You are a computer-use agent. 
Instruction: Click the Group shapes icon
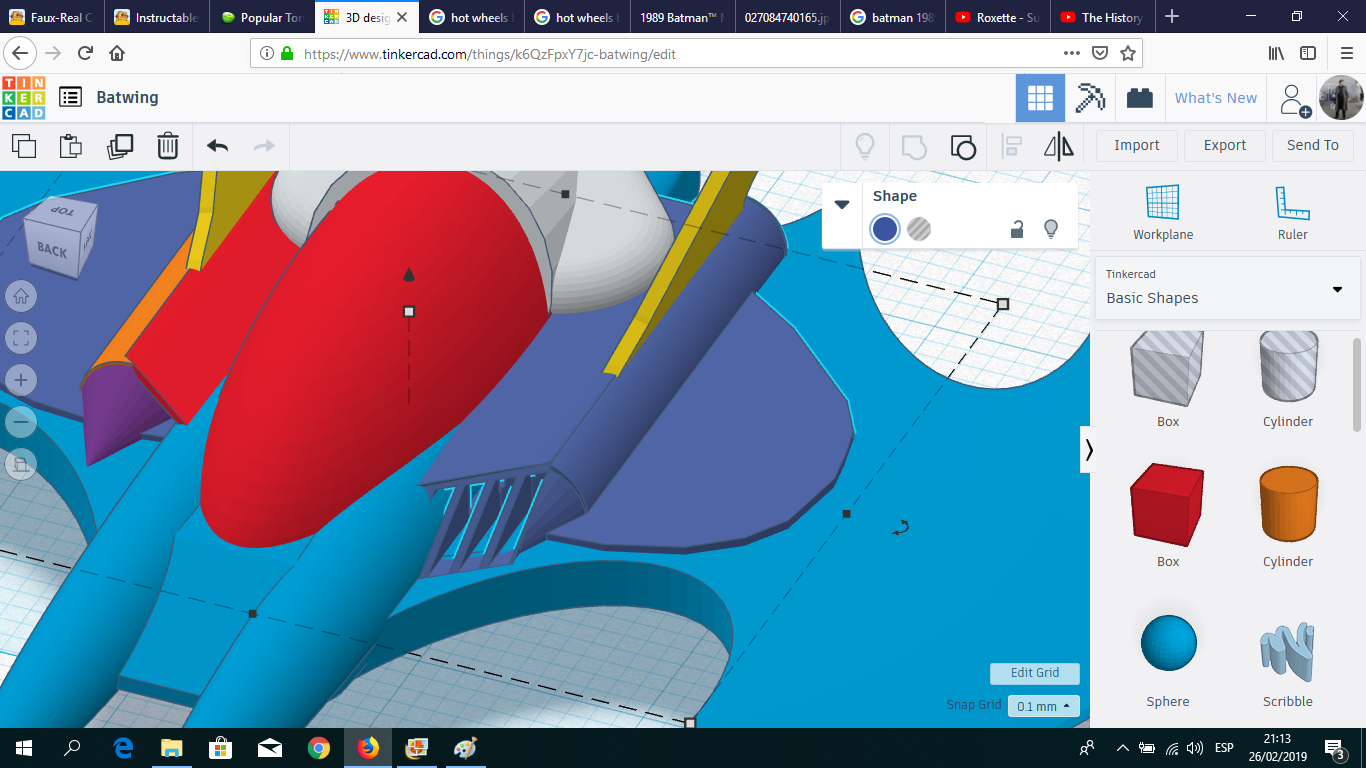(914, 147)
